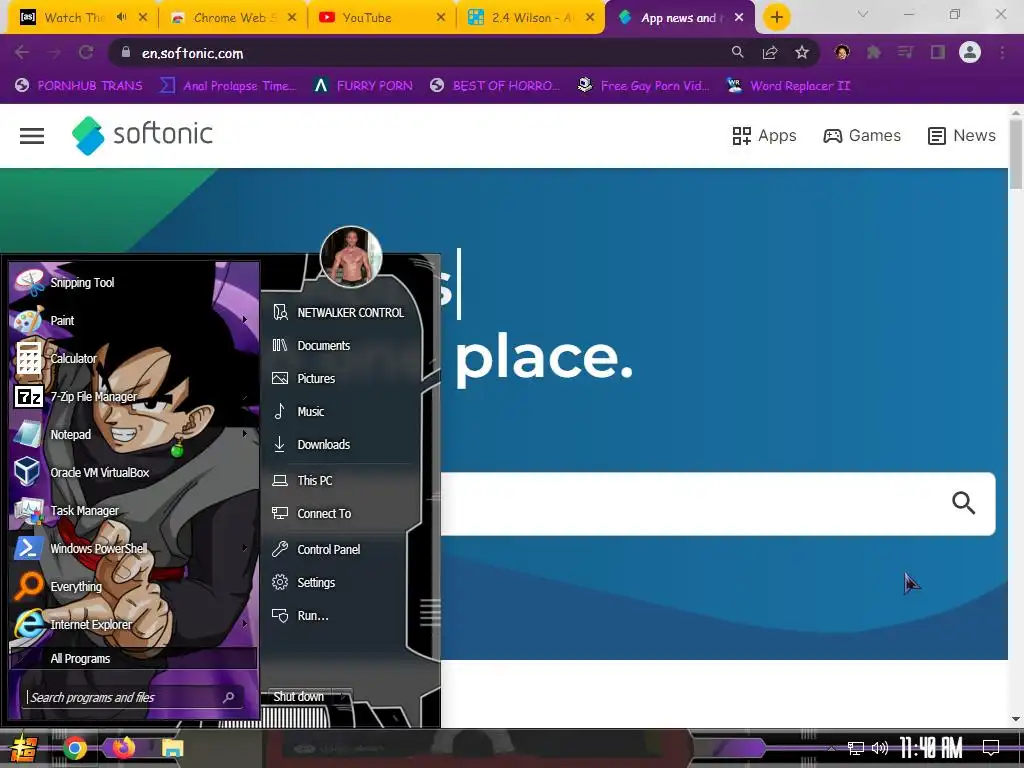Switch to the 2.4 Wilson tab
Screen dimensions: 1024x768
click(x=530, y=18)
